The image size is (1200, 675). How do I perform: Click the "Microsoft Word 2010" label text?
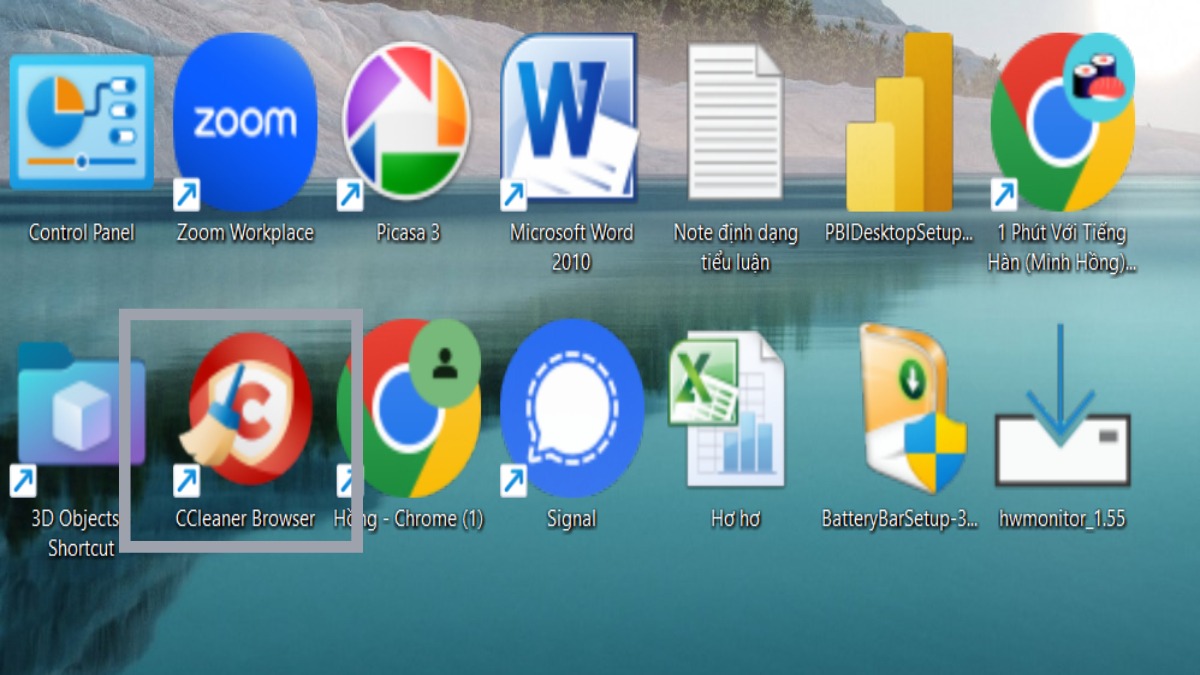(572, 247)
